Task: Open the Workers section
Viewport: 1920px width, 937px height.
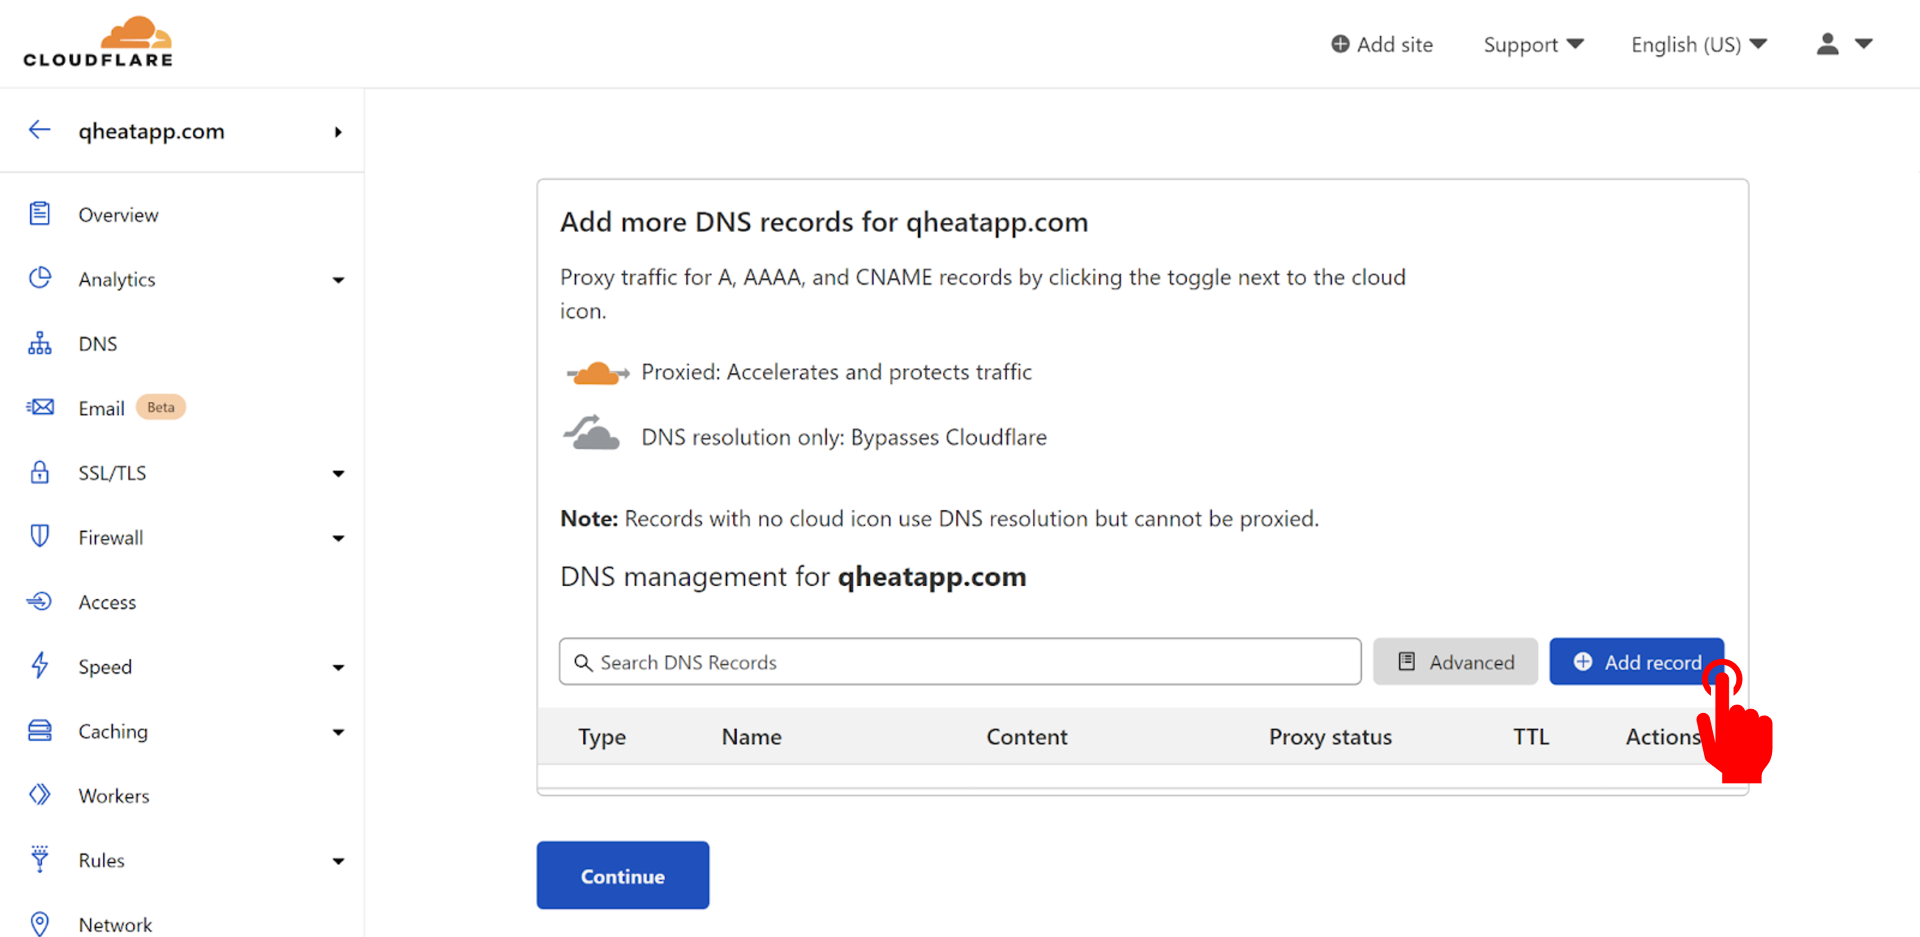Action: pyautogui.click(x=114, y=796)
